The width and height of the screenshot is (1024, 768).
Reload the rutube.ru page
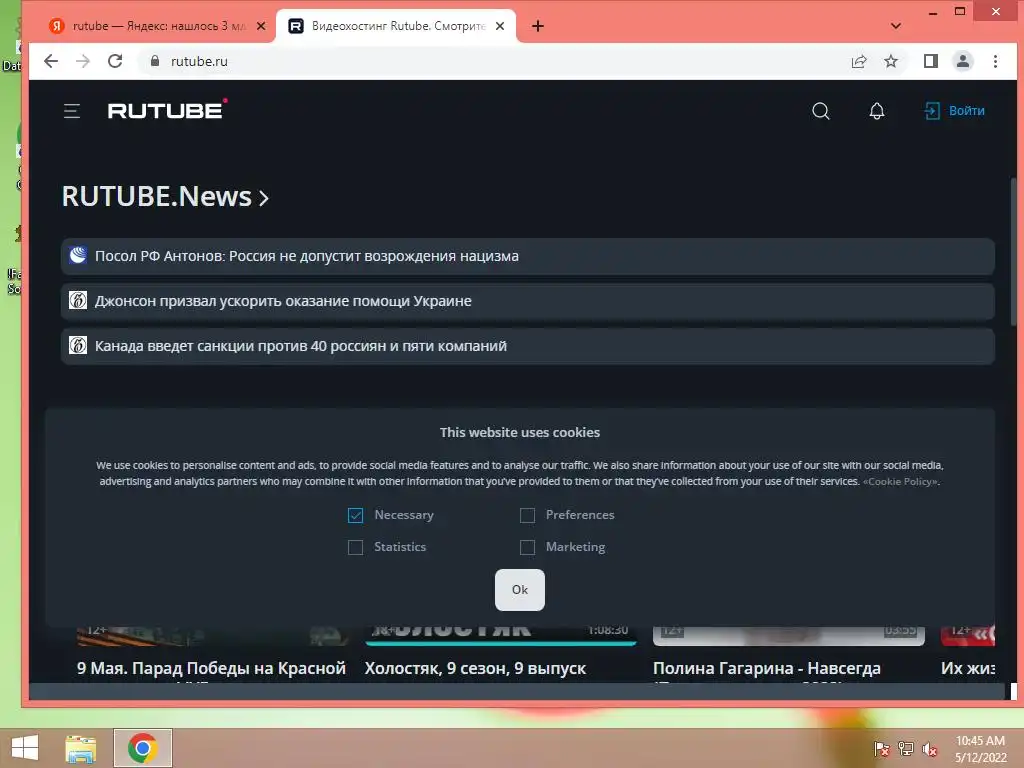[x=116, y=61]
